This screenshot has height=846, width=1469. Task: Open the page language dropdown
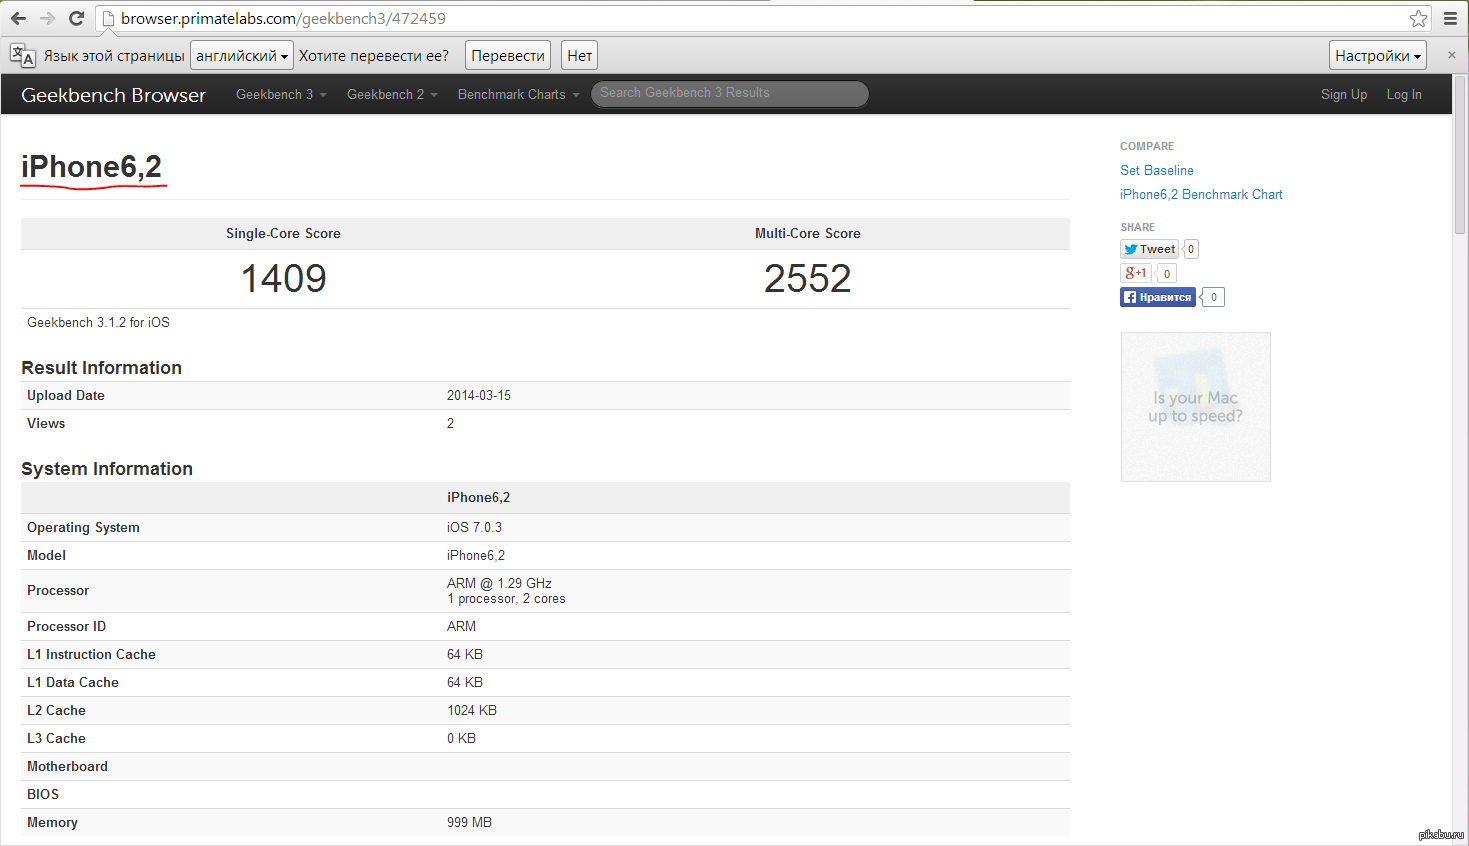coord(241,56)
